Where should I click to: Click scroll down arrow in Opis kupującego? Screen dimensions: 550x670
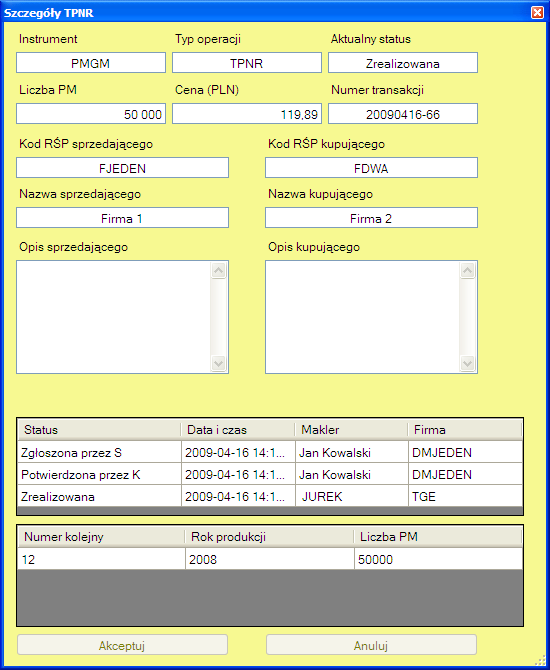468,364
